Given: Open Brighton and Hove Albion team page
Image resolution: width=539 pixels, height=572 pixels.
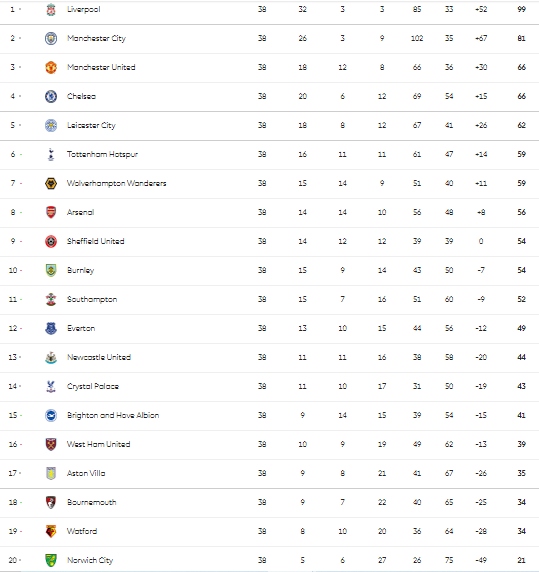Looking at the screenshot, I should pos(113,415).
